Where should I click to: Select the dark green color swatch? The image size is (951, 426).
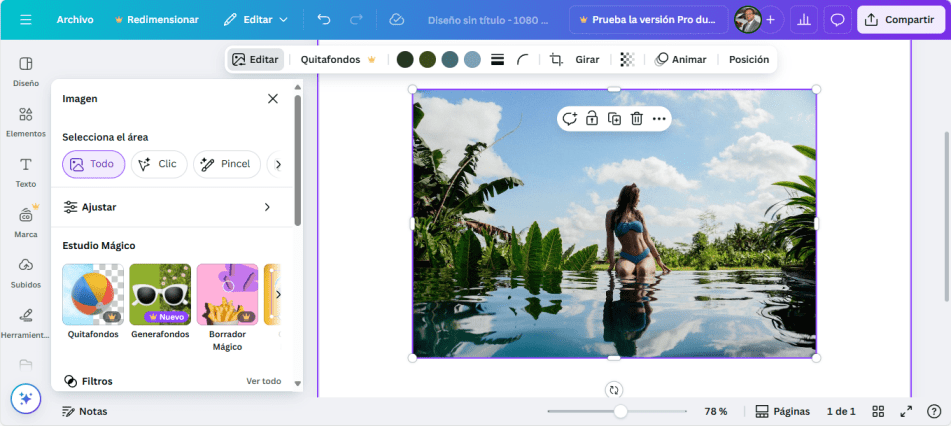pyautogui.click(x=405, y=60)
